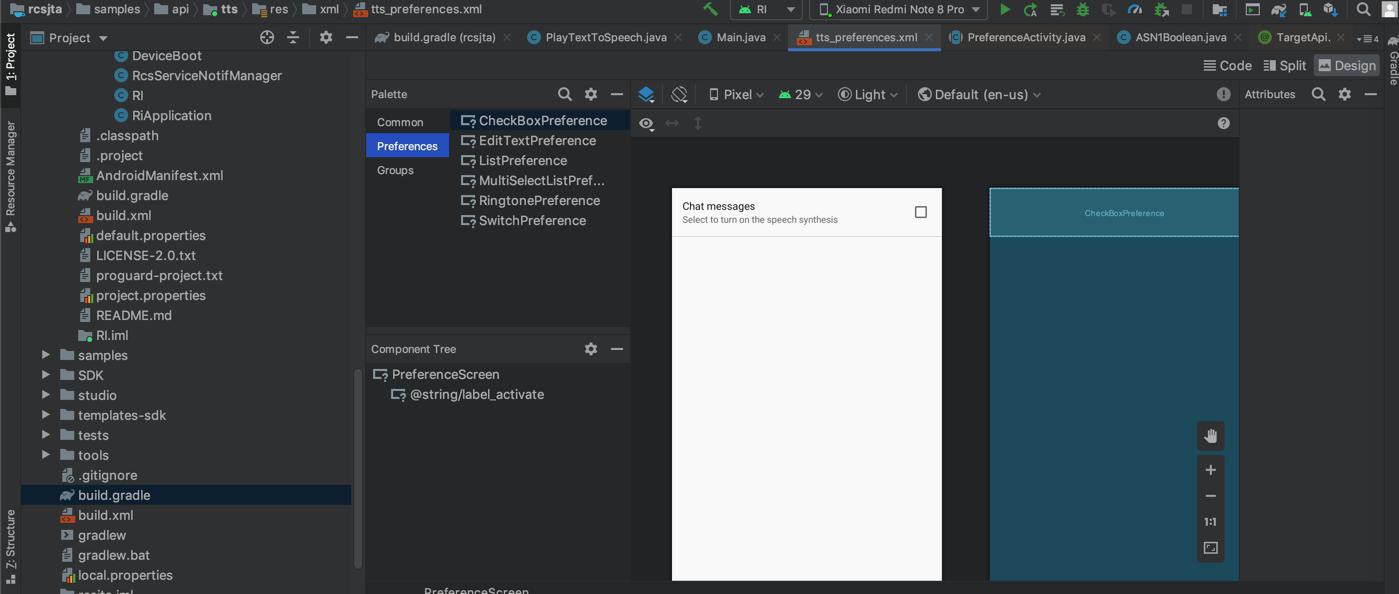Attach debugger to Android process

(x=1161, y=9)
